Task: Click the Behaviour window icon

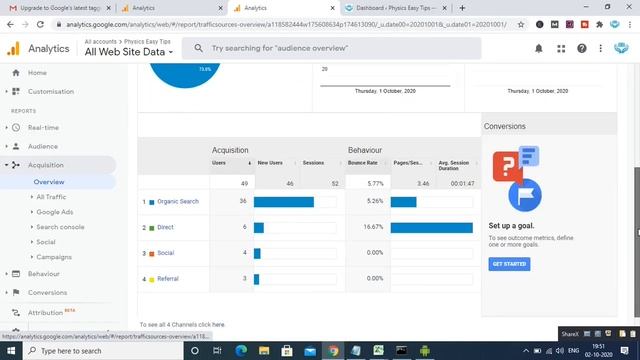Action: (16, 274)
